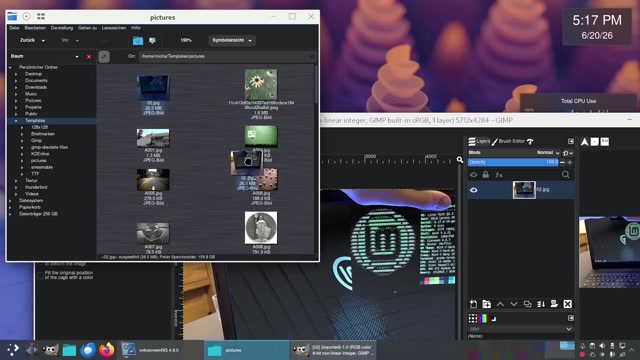Toggle the layer lock icon

pos(486,175)
